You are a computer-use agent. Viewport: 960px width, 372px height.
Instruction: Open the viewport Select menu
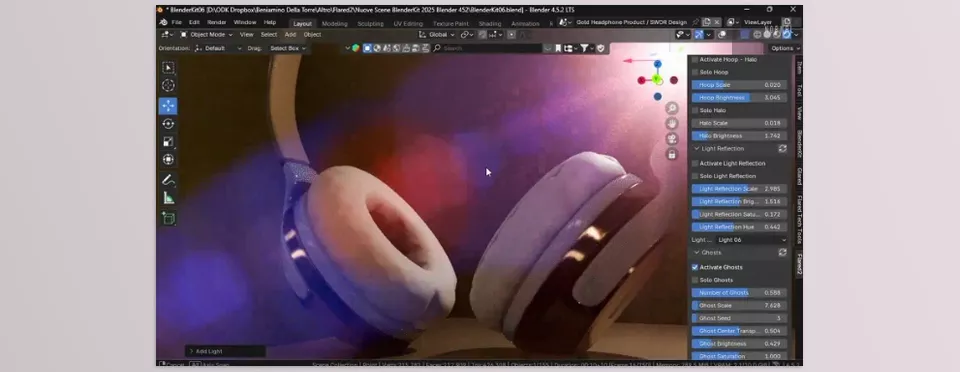tap(269, 35)
